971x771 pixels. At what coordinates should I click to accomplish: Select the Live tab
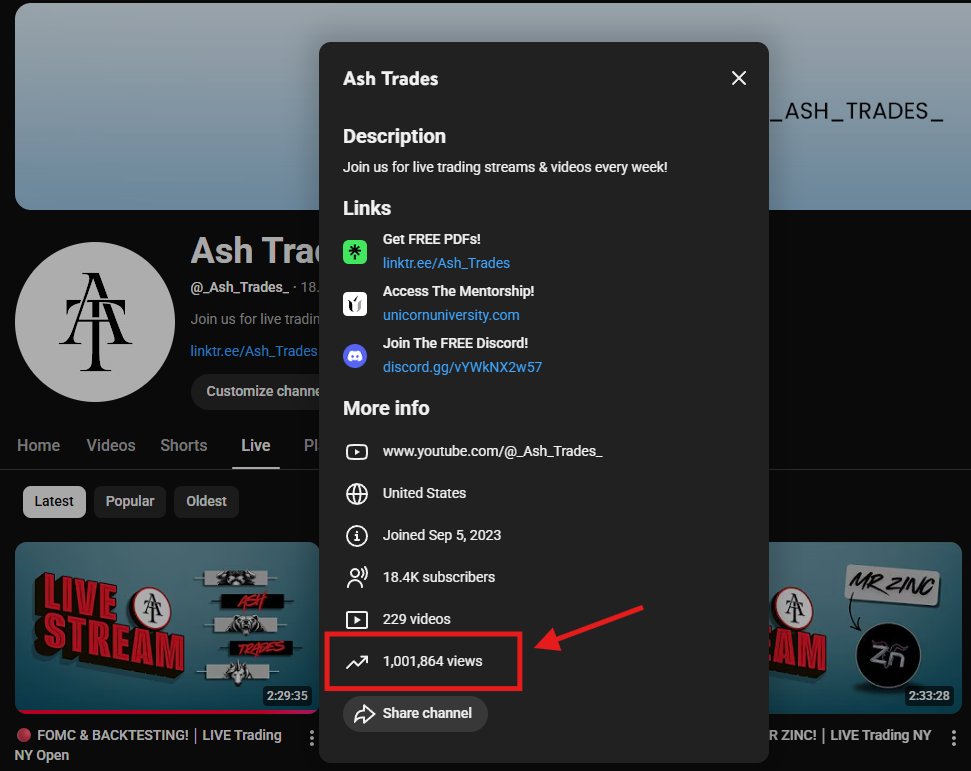click(256, 445)
